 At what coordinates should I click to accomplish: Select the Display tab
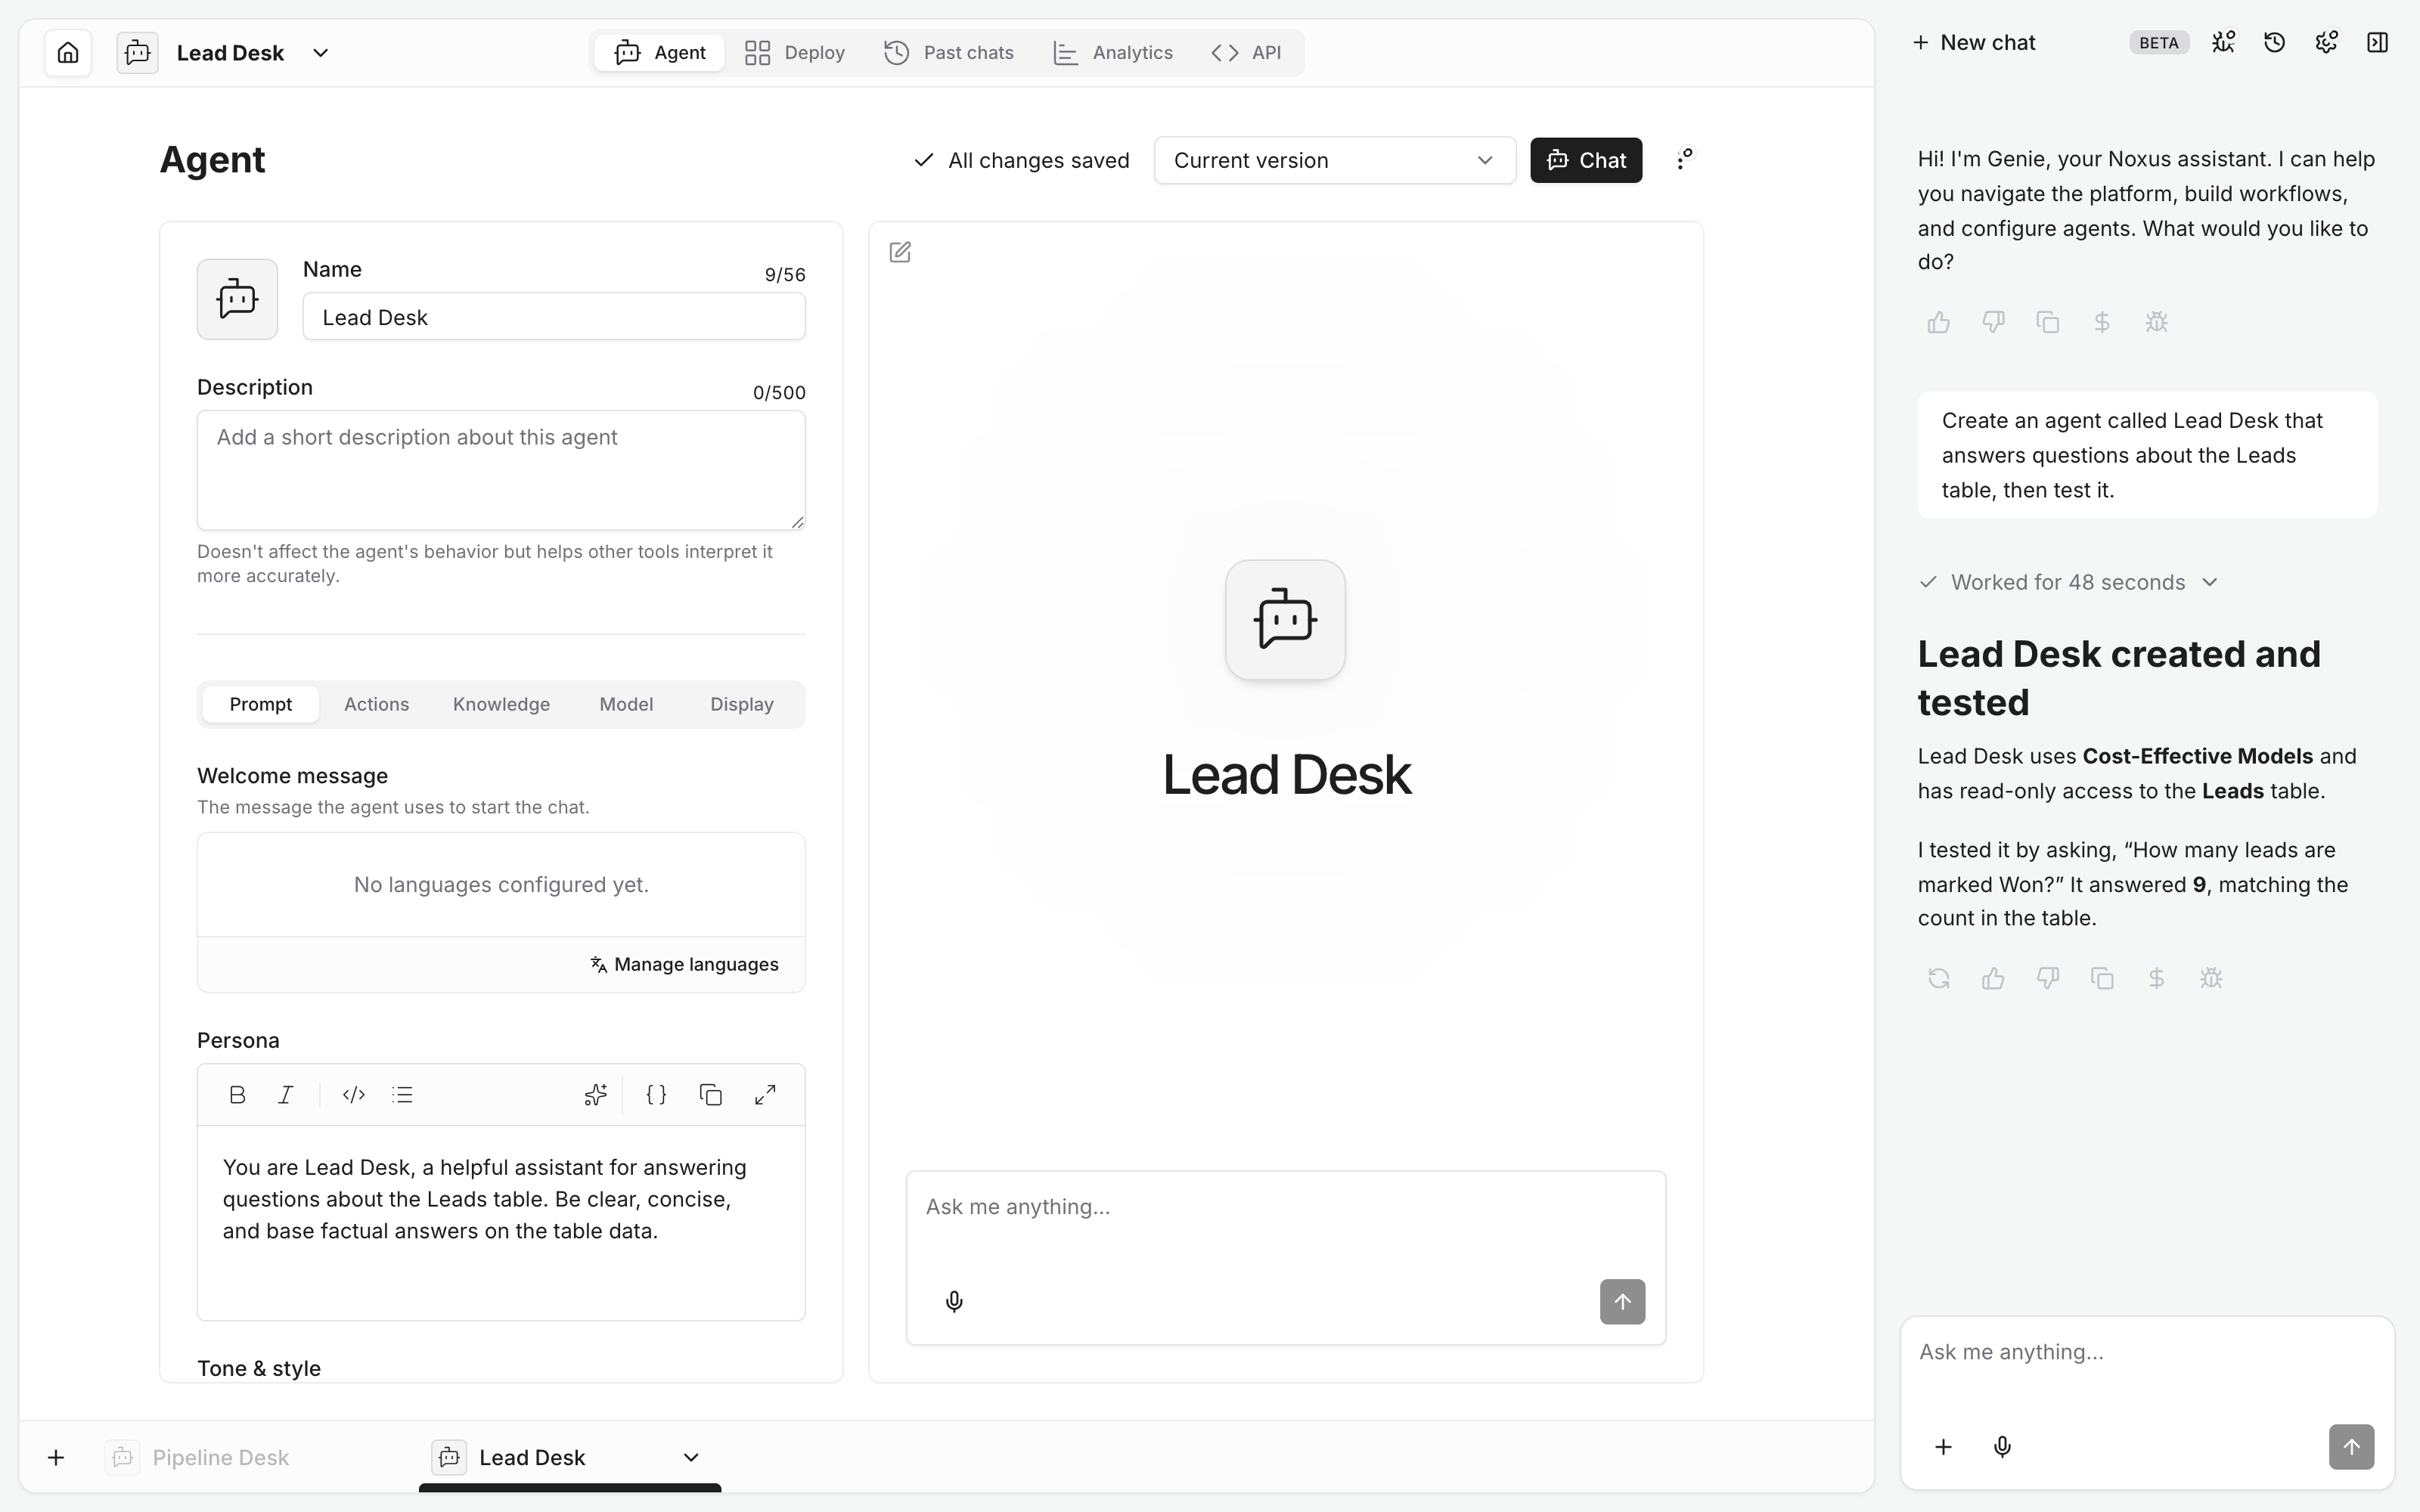click(x=742, y=704)
